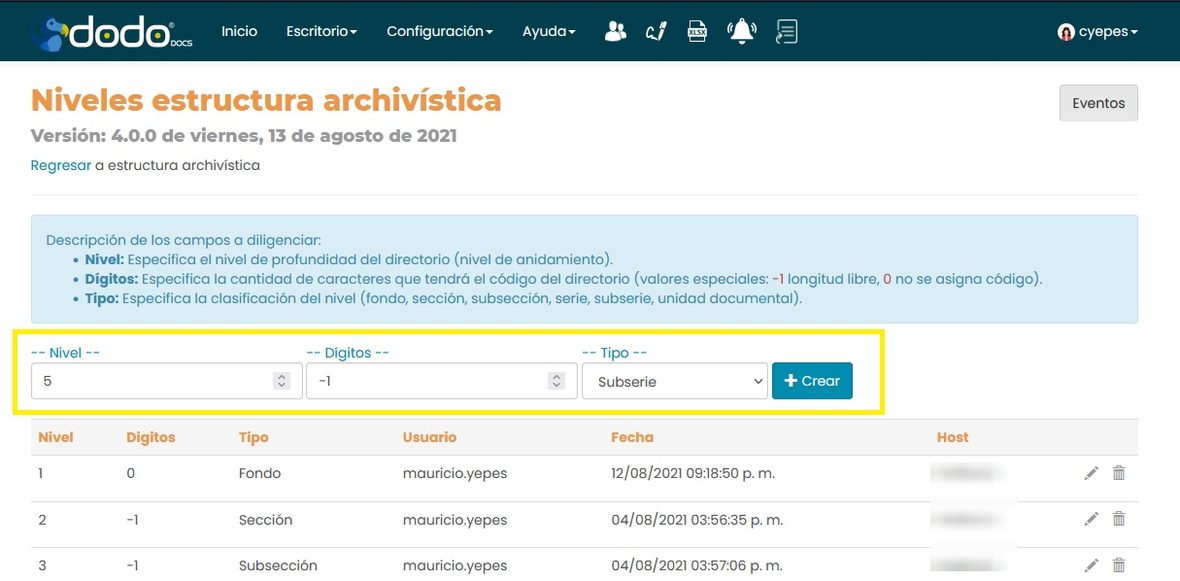The width and height of the screenshot is (1180, 581).
Task: Click the Usuario column header
Action: (x=430, y=437)
